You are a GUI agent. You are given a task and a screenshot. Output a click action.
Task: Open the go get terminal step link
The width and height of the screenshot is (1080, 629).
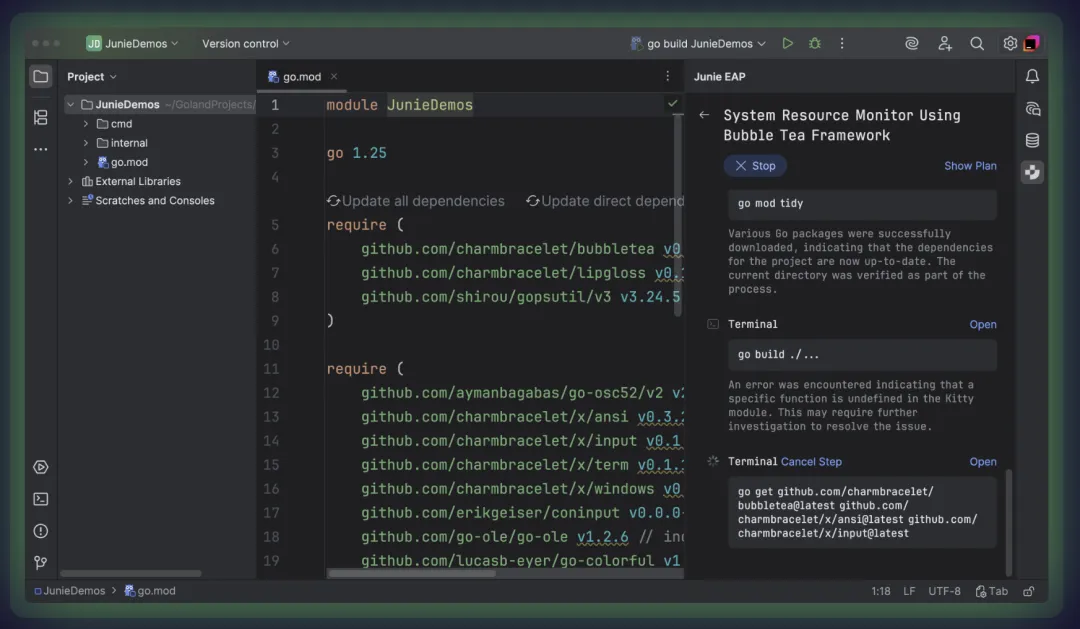pyautogui.click(x=983, y=462)
